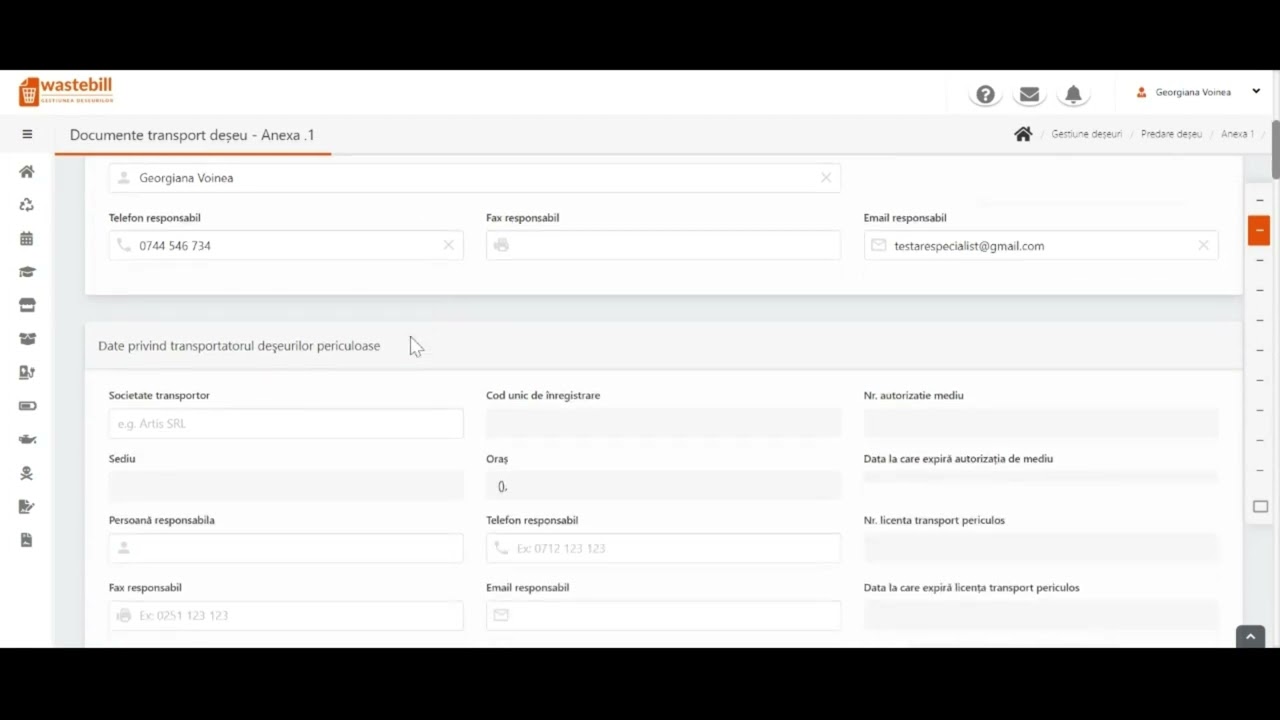Open the notifications bell icon
The width and height of the screenshot is (1280, 720).
(x=1073, y=94)
